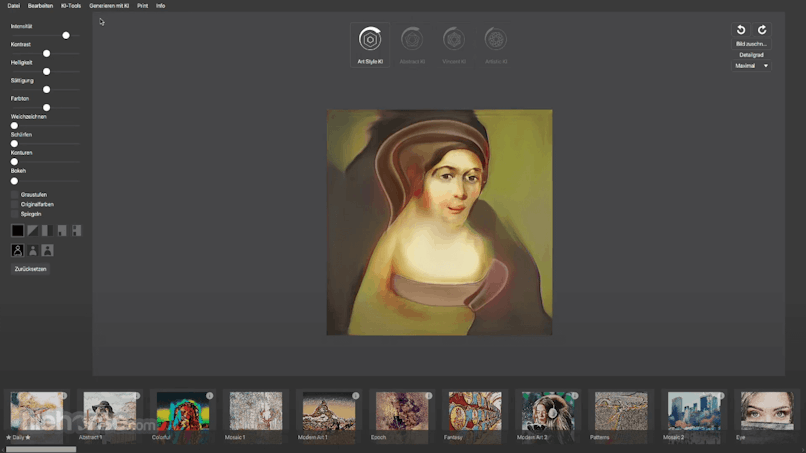Open the Detailgrad Maximal dropdown
Viewport: 806px width, 453px height.
(x=751, y=66)
